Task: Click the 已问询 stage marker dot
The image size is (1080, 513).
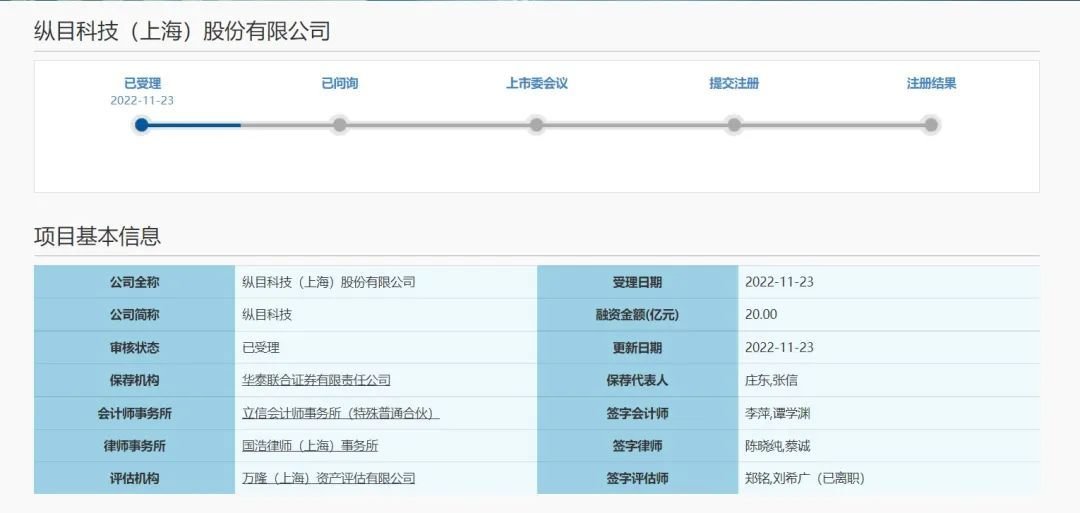Action: pos(340,125)
